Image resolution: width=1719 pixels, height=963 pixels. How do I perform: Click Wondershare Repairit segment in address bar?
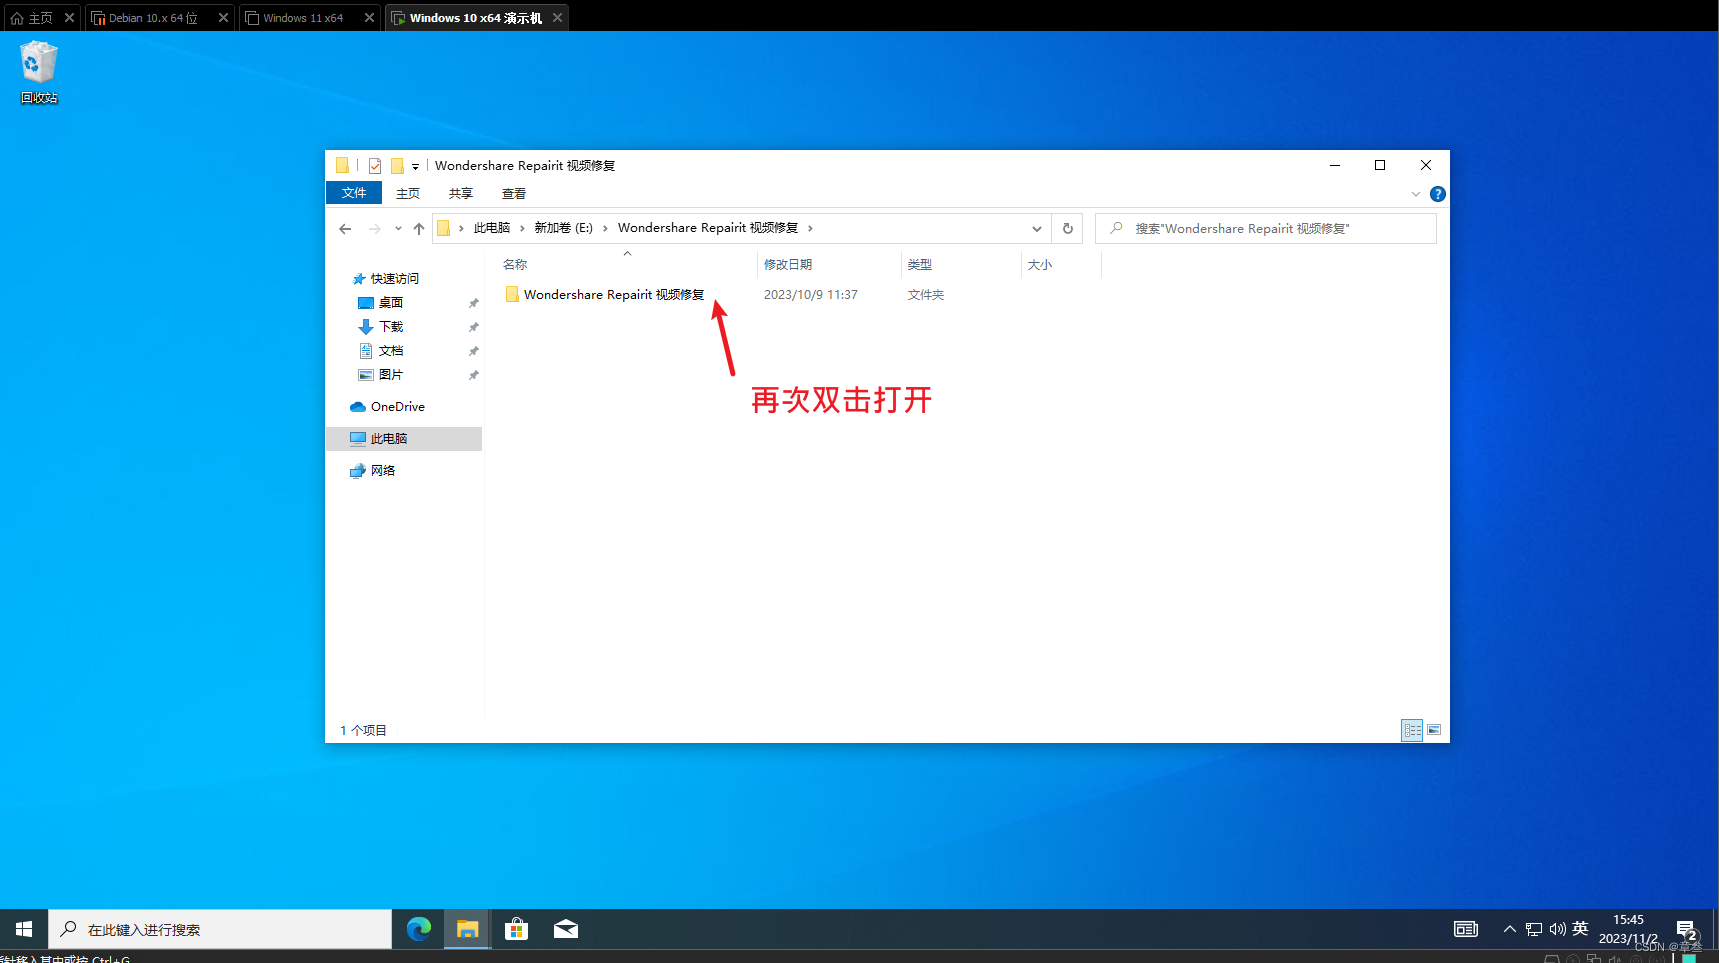(x=708, y=228)
